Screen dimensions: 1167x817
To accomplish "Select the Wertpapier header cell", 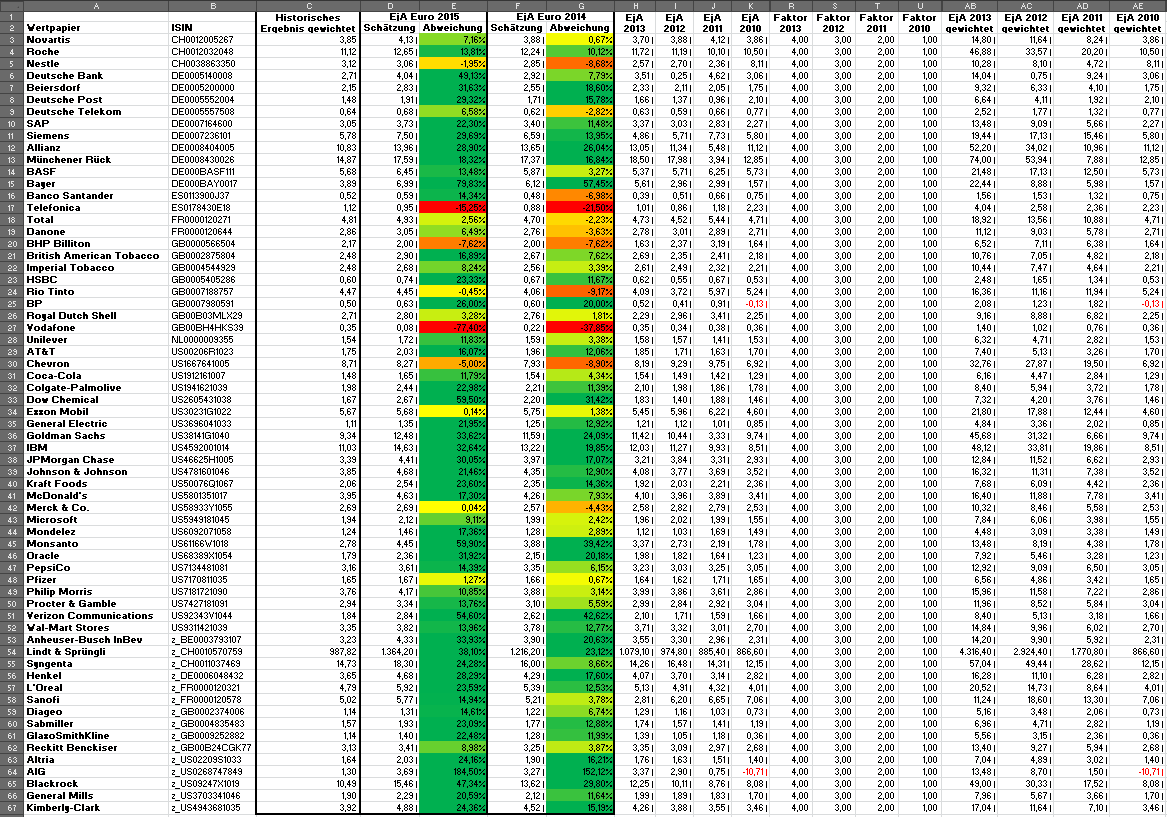I will tap(96, 28).
